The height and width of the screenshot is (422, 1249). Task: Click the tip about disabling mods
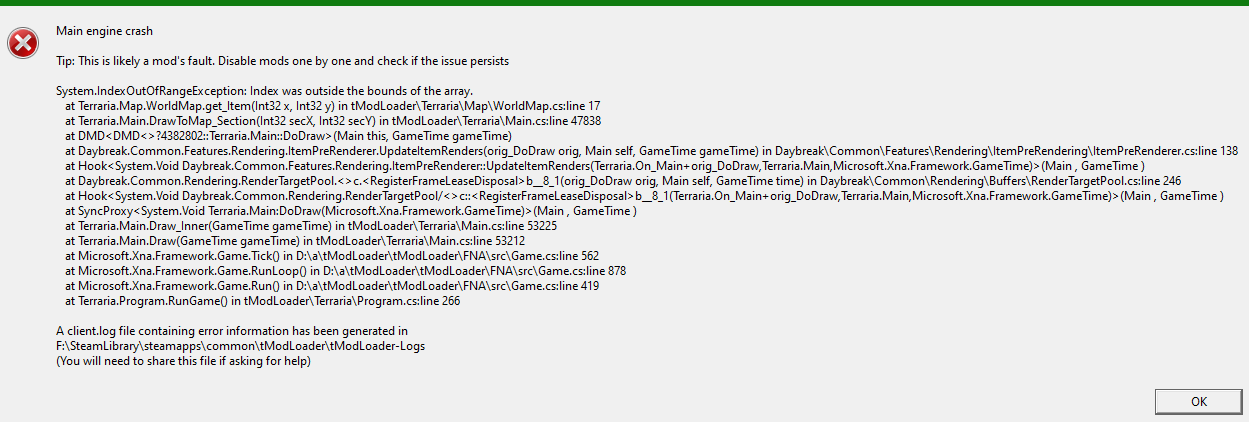283,61
